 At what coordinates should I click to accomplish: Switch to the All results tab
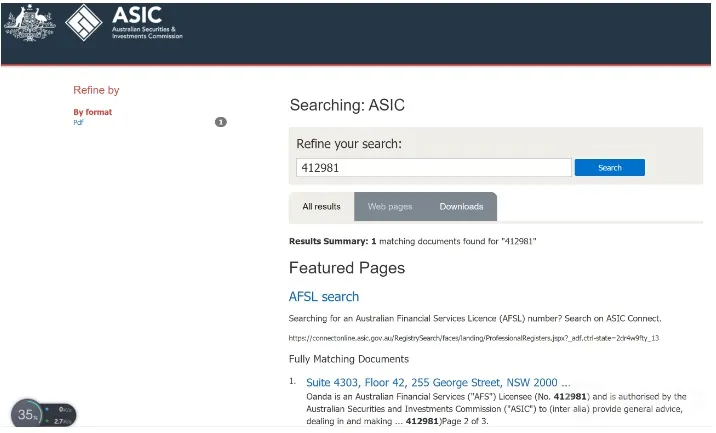click(321, 207)
